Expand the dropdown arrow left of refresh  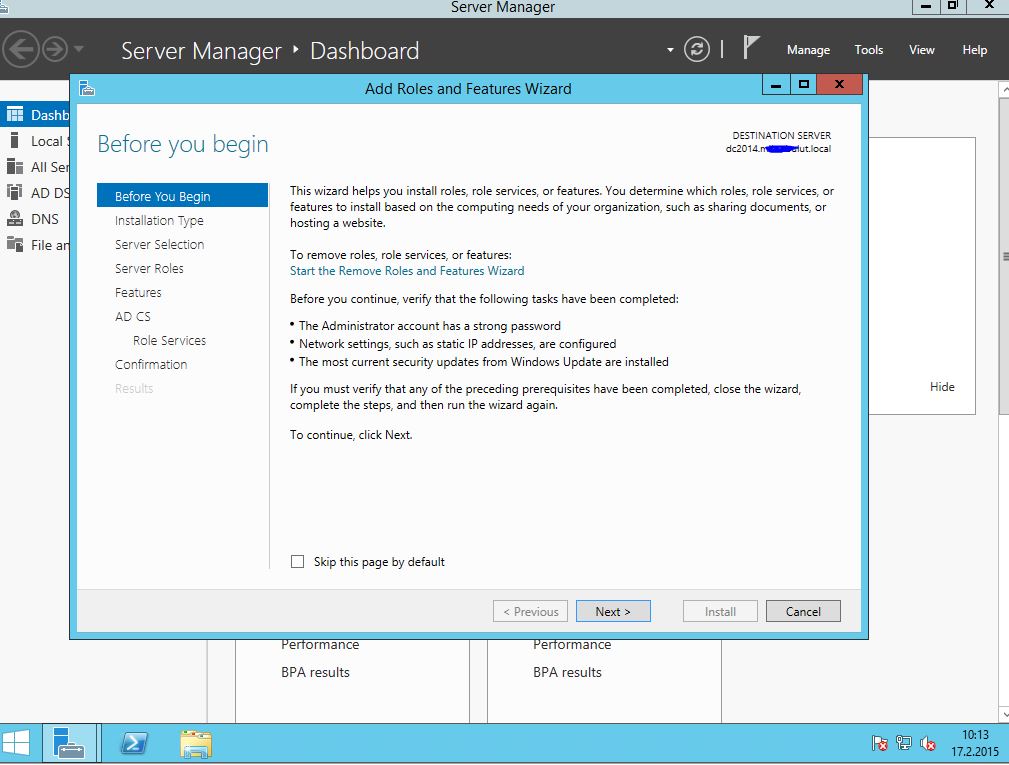(670, 50)
